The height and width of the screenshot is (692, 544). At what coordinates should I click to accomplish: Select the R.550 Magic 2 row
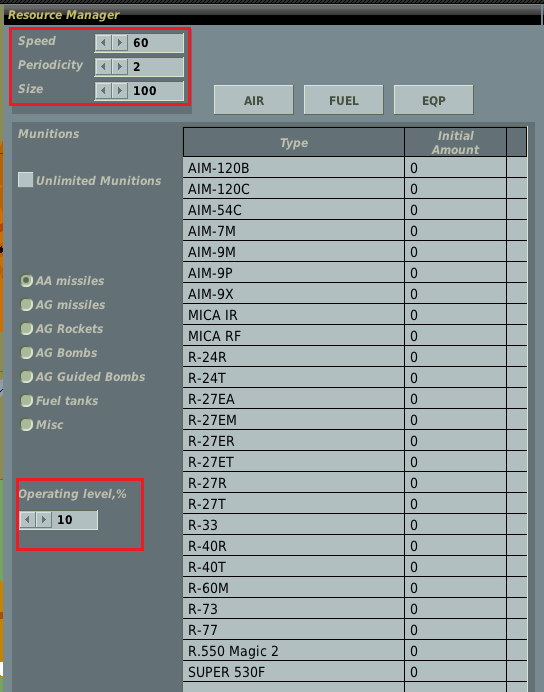[355, 651]
